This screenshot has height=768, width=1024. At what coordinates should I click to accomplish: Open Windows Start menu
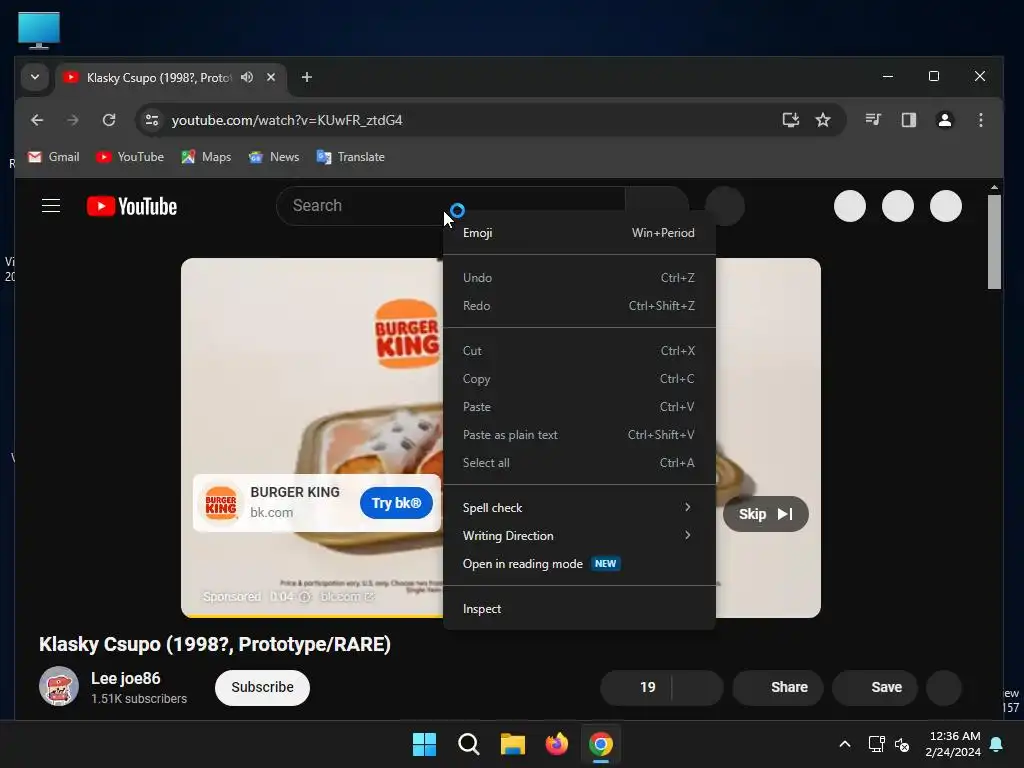(x=424, y=744)
